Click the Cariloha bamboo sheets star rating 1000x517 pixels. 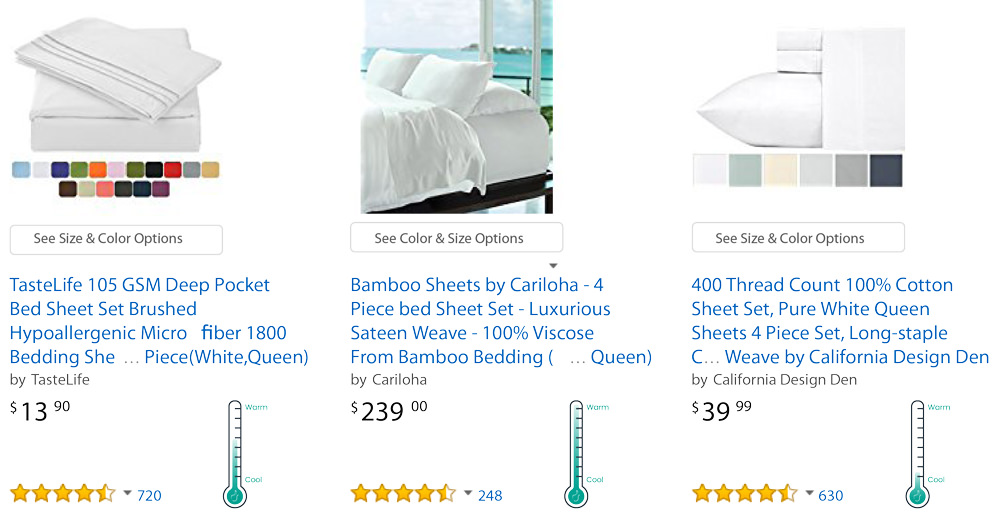coord(404,494)
